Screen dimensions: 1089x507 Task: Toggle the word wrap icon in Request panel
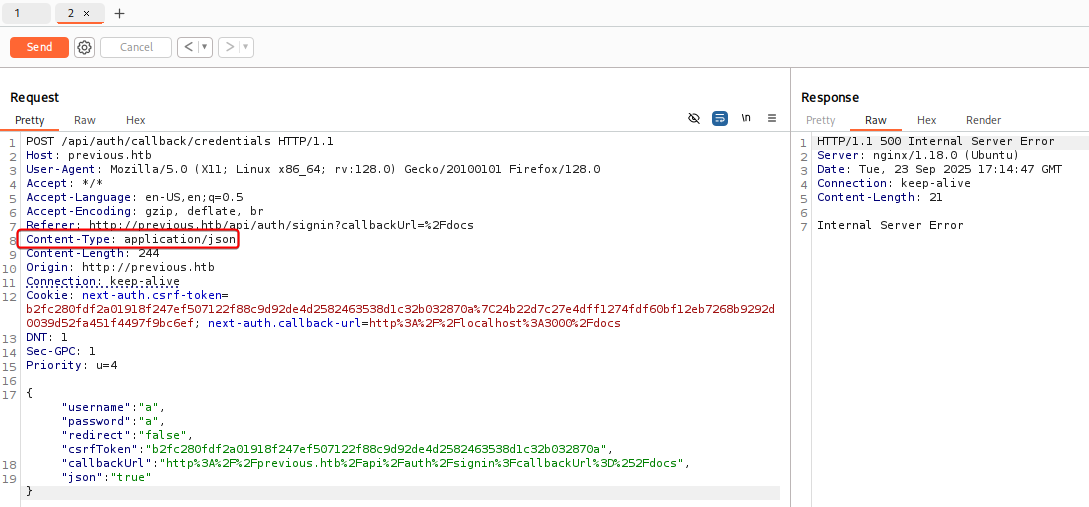click(720, 118)
